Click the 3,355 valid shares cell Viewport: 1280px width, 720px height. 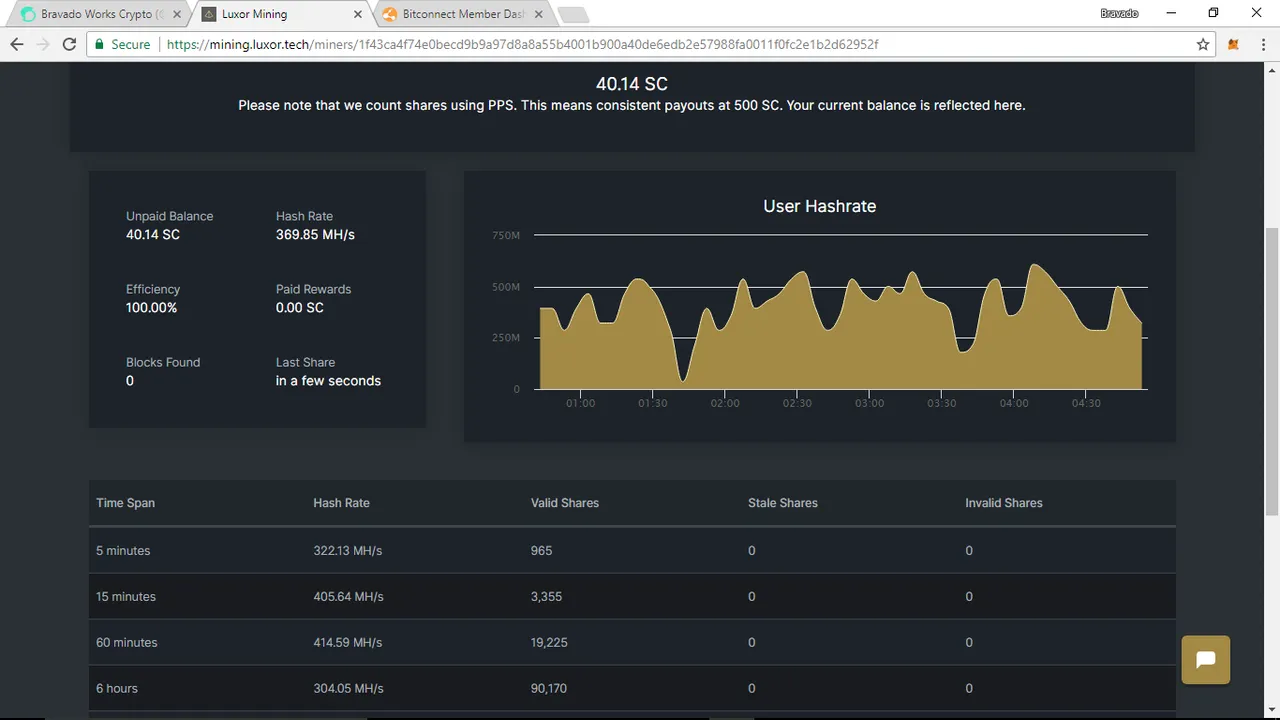tap(547, 597)
